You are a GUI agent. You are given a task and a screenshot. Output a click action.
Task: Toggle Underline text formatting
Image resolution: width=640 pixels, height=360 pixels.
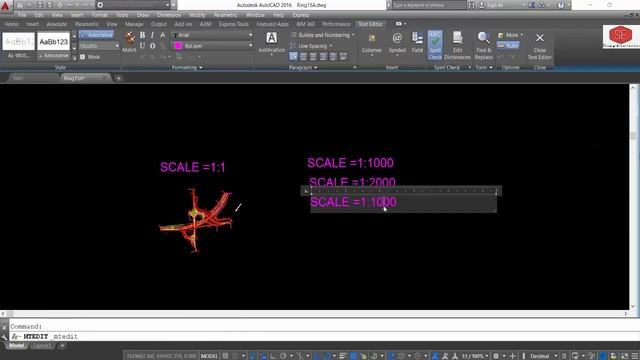(x=142, y=46)
